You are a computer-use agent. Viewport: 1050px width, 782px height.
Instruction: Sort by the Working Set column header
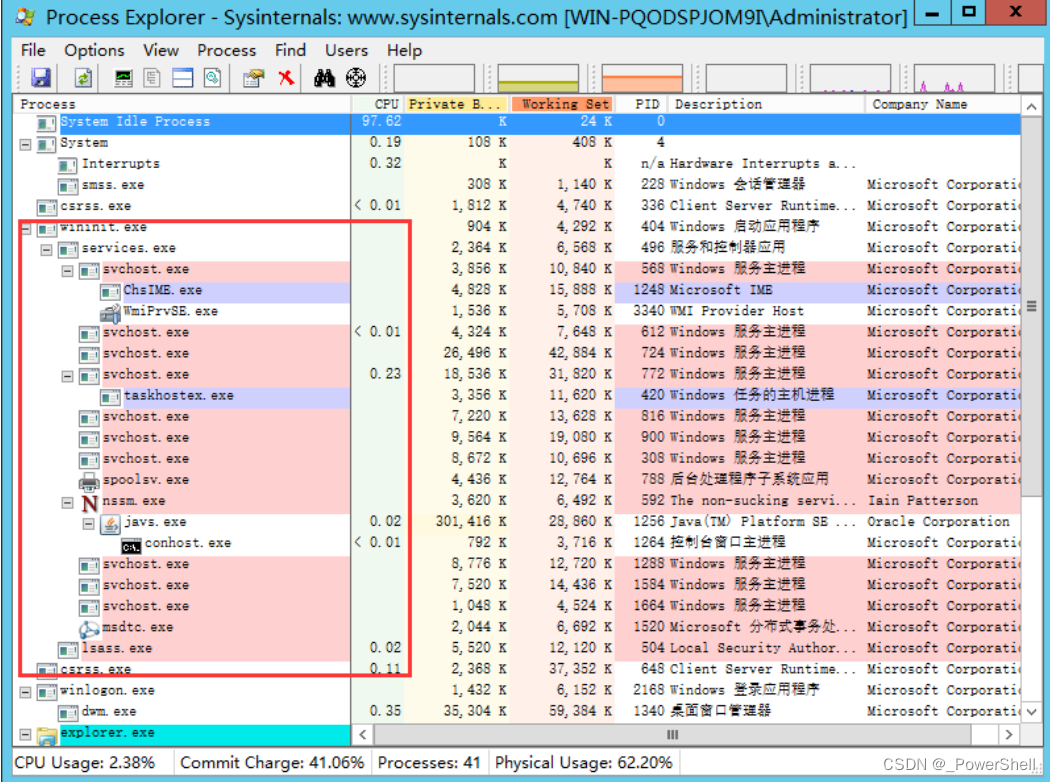563,104
